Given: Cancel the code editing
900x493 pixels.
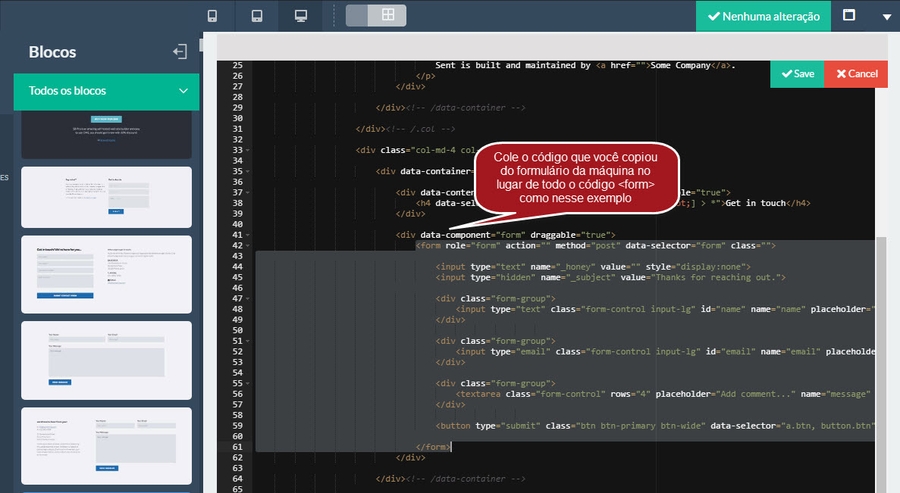Looking at the screenshot, I should (856, 74).
